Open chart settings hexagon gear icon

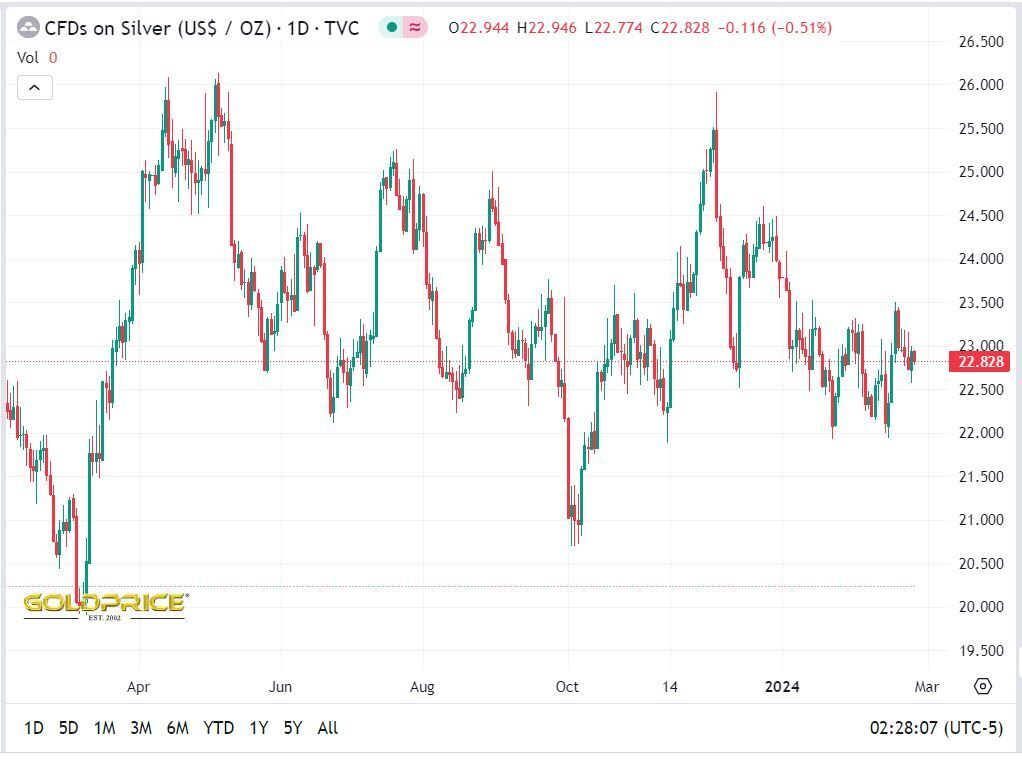coord(982,686)
